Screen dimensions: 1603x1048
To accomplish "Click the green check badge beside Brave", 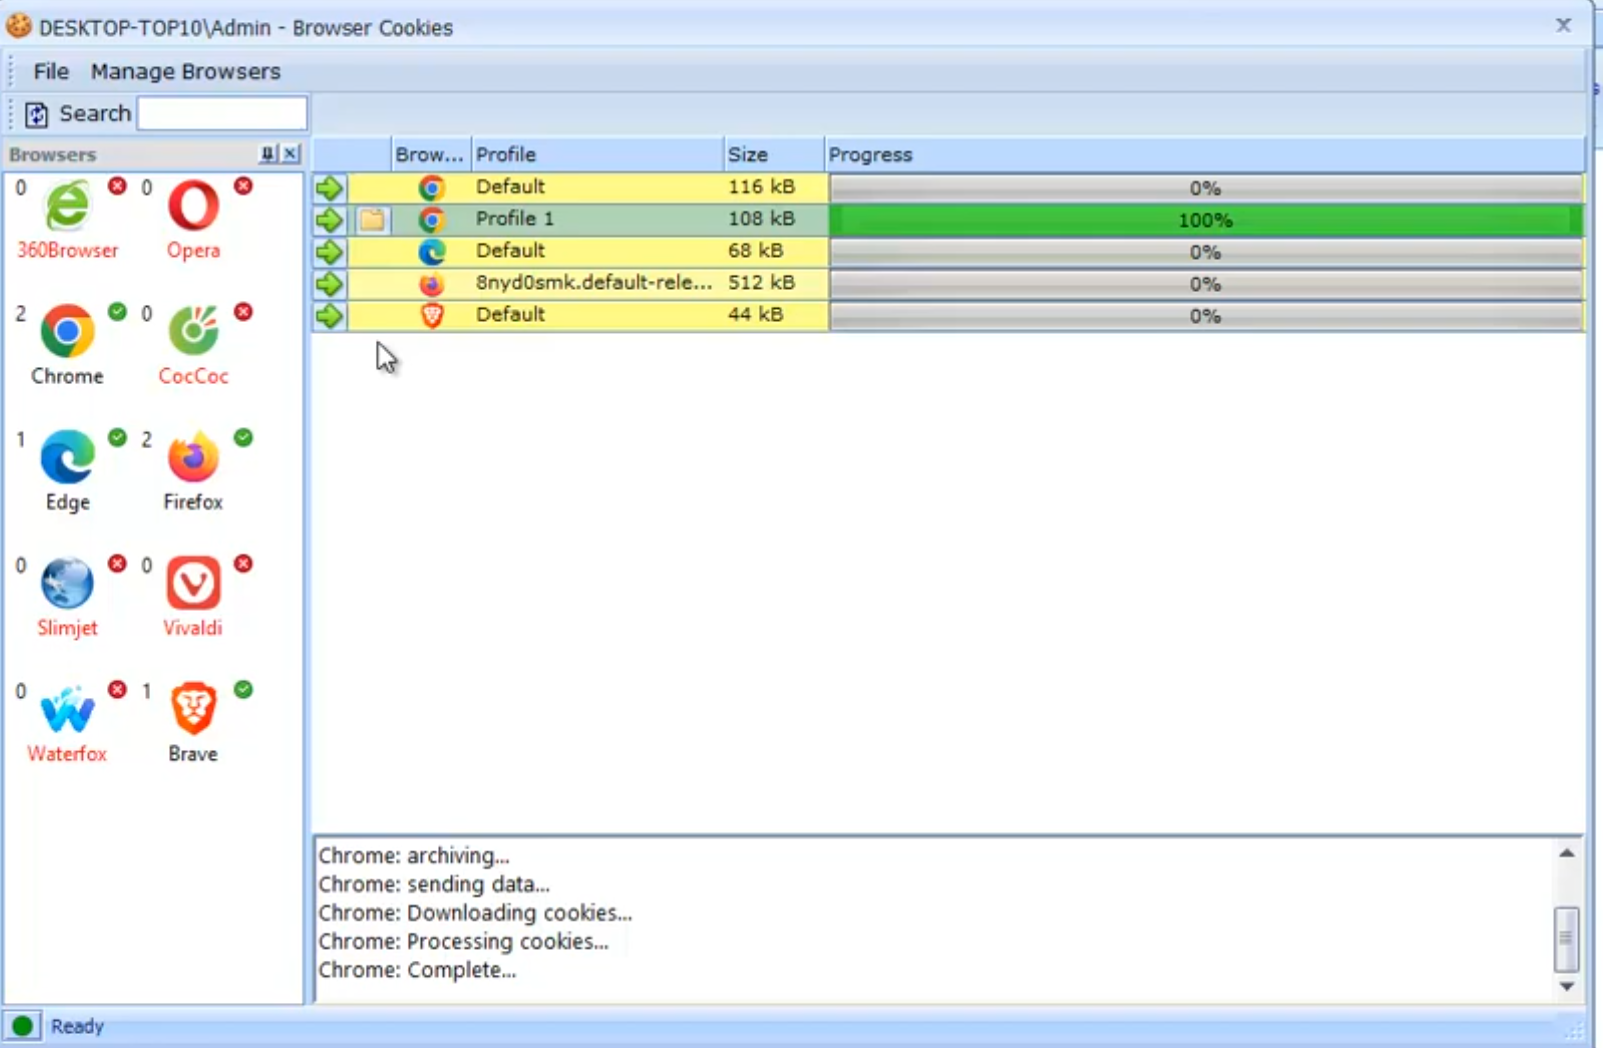I will pos(243,690).
